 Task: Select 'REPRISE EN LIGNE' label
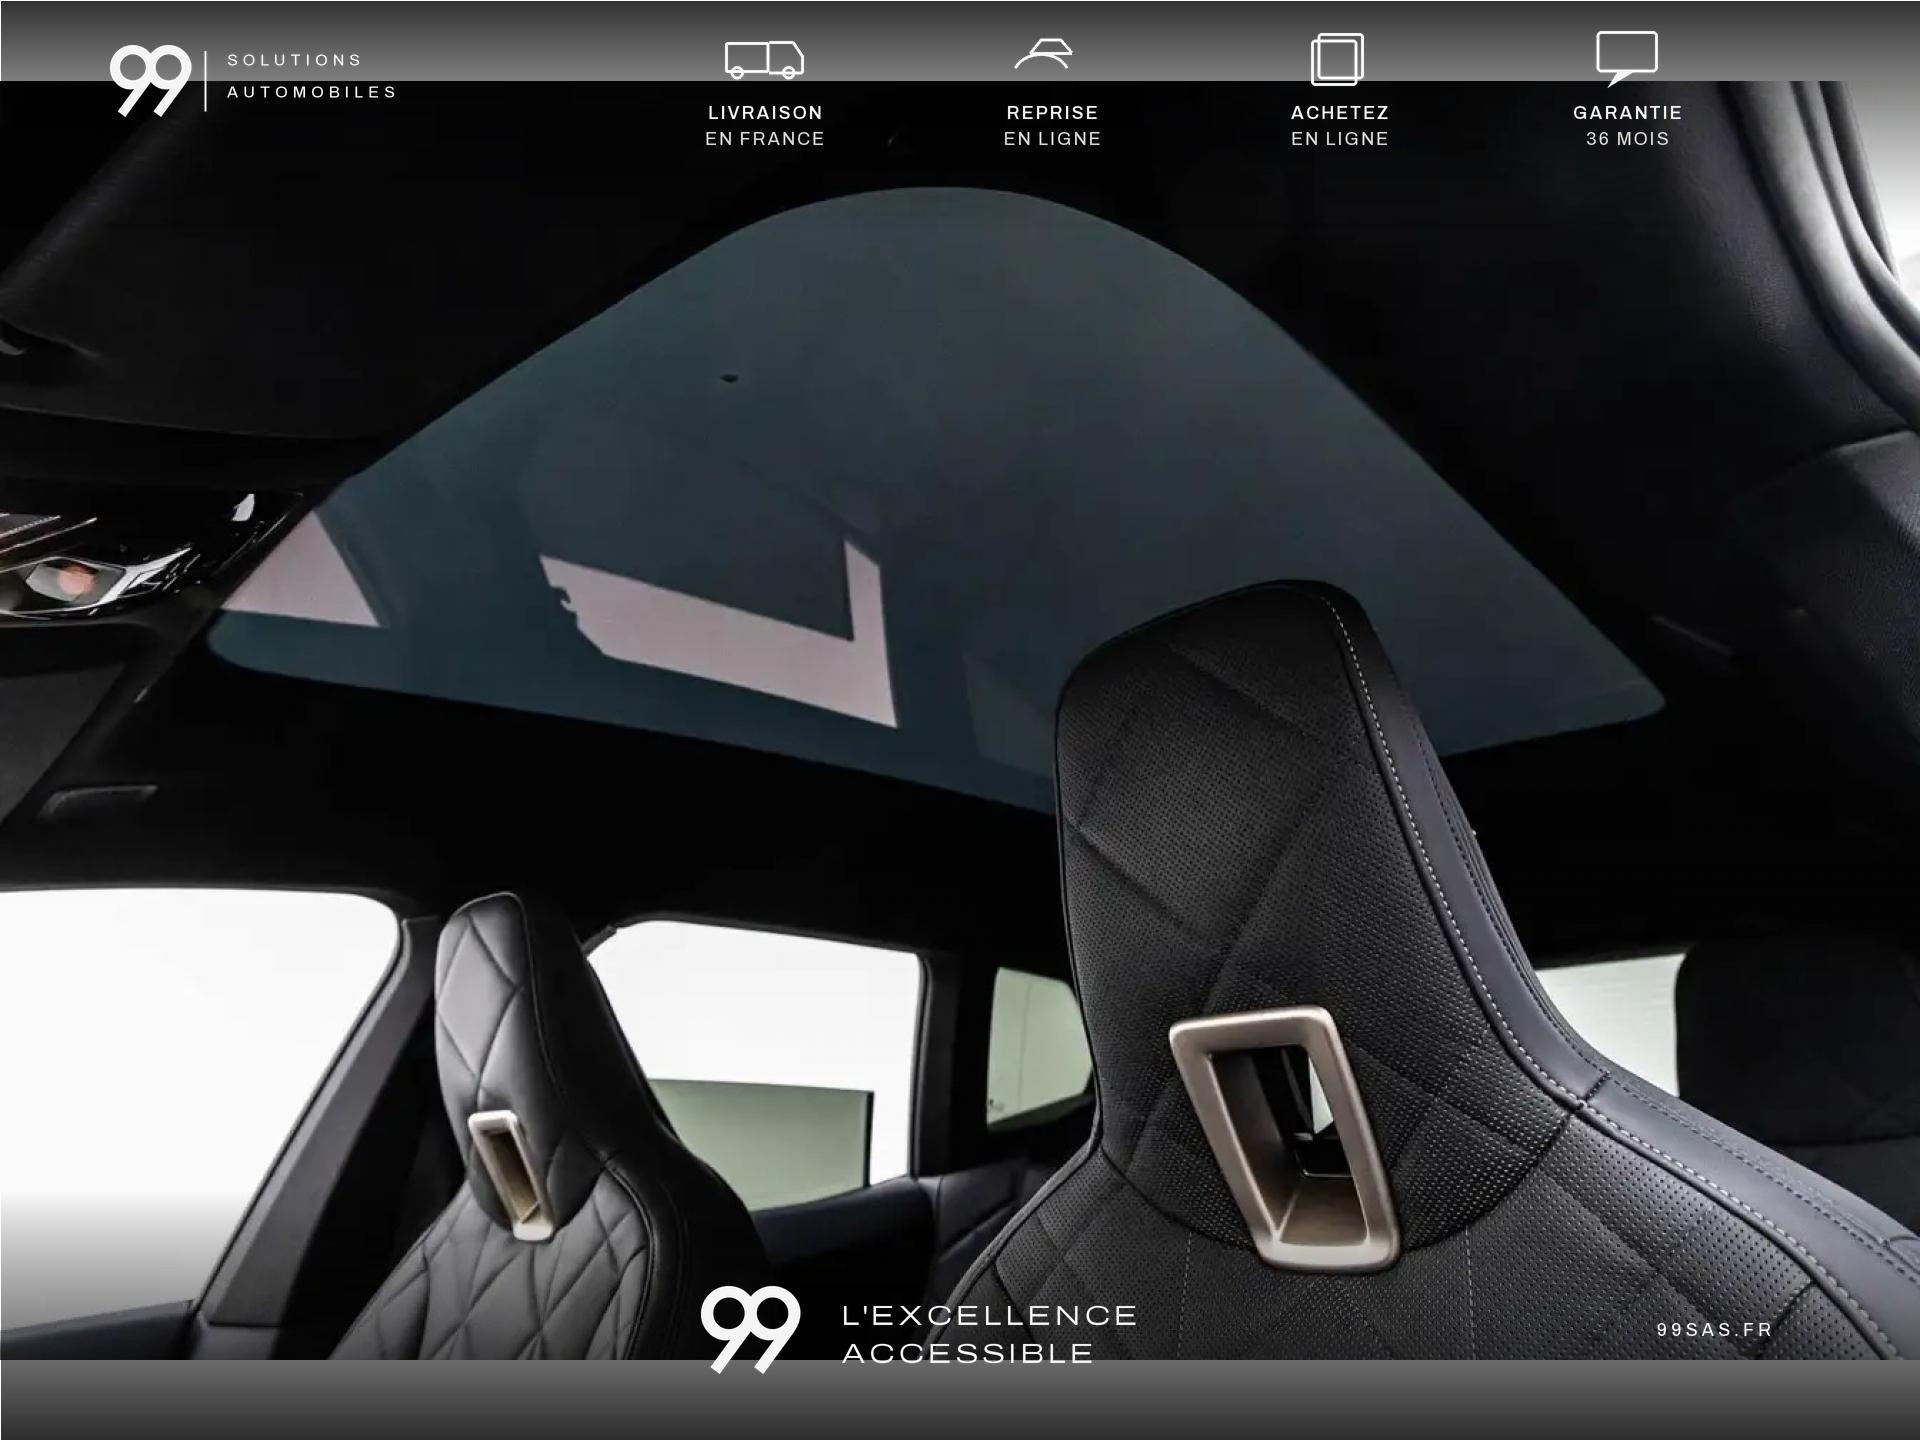pos(1052,126)
